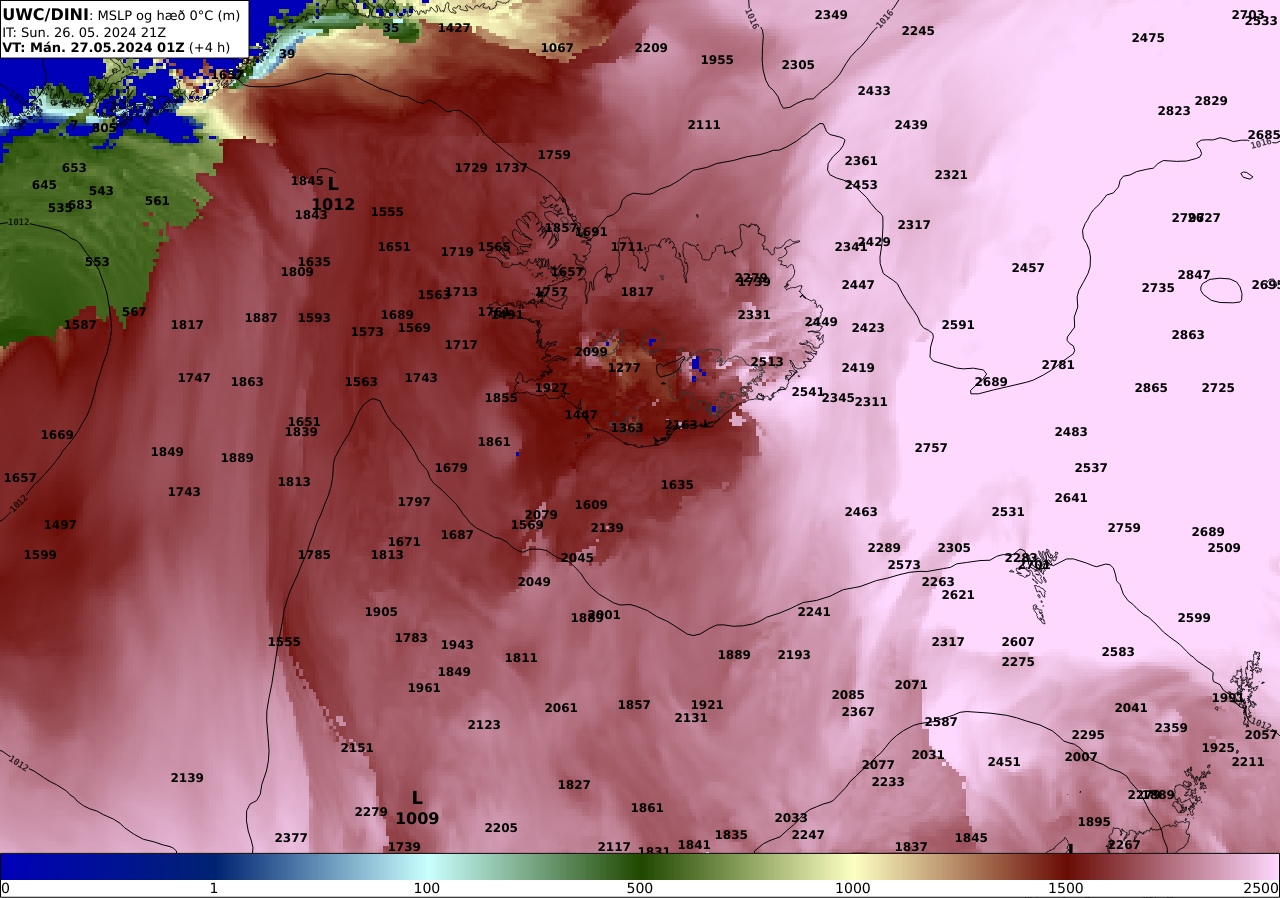Click the height value 2587
The width and height of the screenshot is (1280, 898).
tap(941, 722)
